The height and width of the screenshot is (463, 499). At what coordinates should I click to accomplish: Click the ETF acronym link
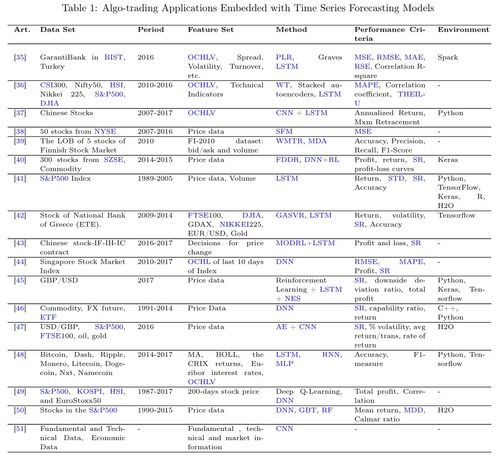[x=48, y=317]
